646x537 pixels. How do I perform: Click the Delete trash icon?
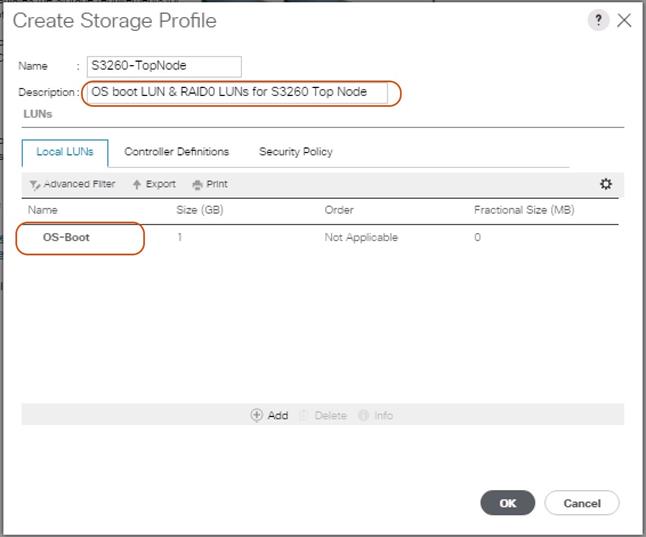coord(305,416)
